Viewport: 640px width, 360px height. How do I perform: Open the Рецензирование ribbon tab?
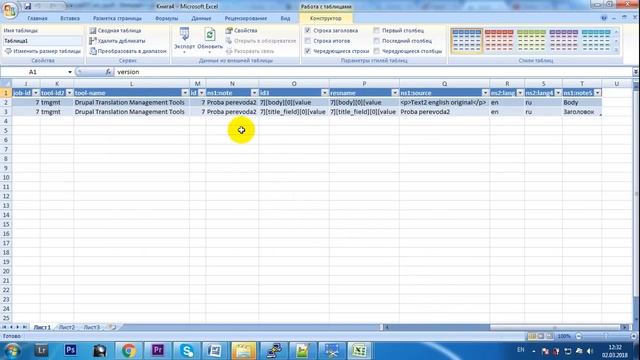click(246, 18)
